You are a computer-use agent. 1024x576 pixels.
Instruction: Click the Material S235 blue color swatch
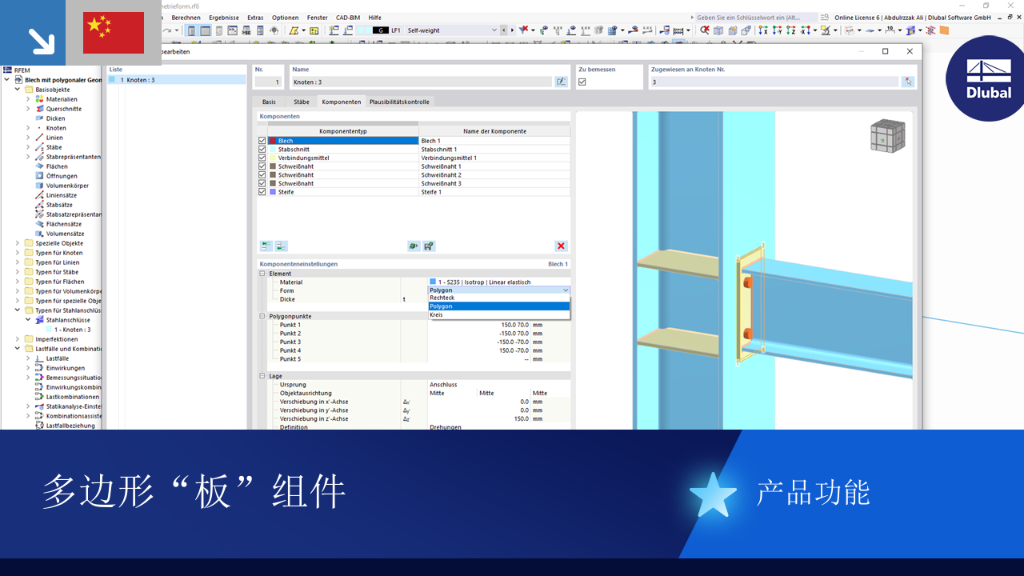[x=432, y=282]
